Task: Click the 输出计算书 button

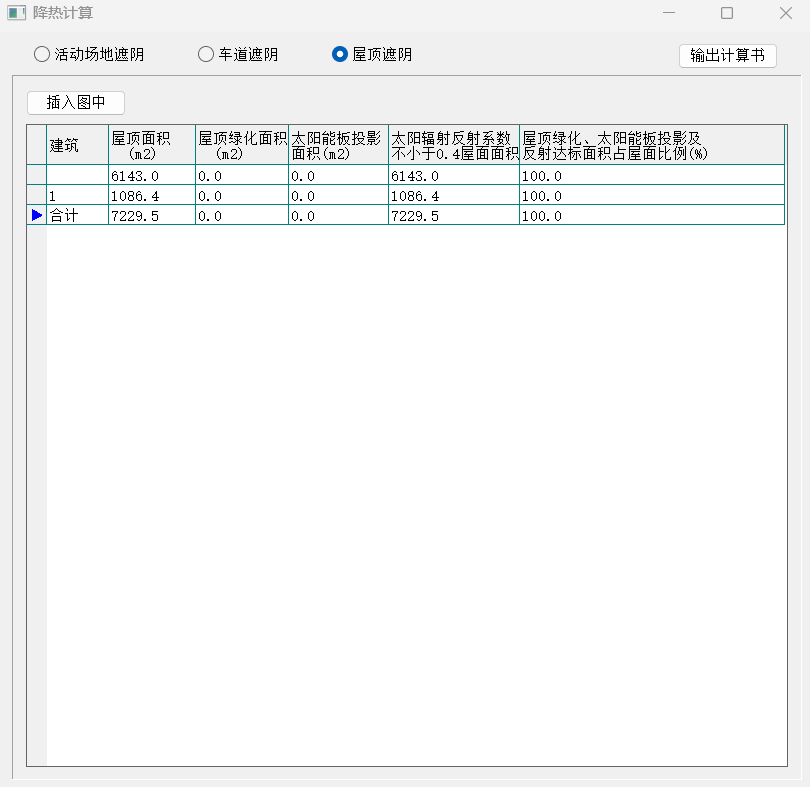Action: (x=727, y=55)
